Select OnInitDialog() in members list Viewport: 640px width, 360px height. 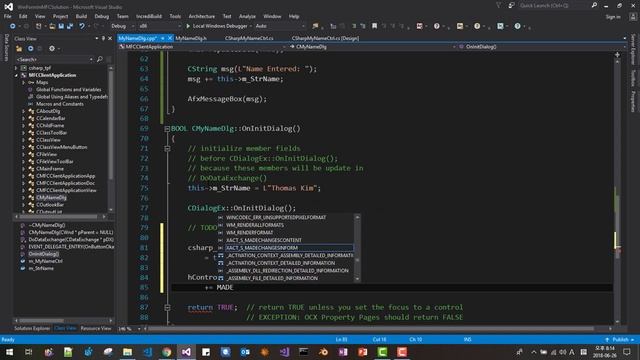pyautogui.click(x=43, y=254)
